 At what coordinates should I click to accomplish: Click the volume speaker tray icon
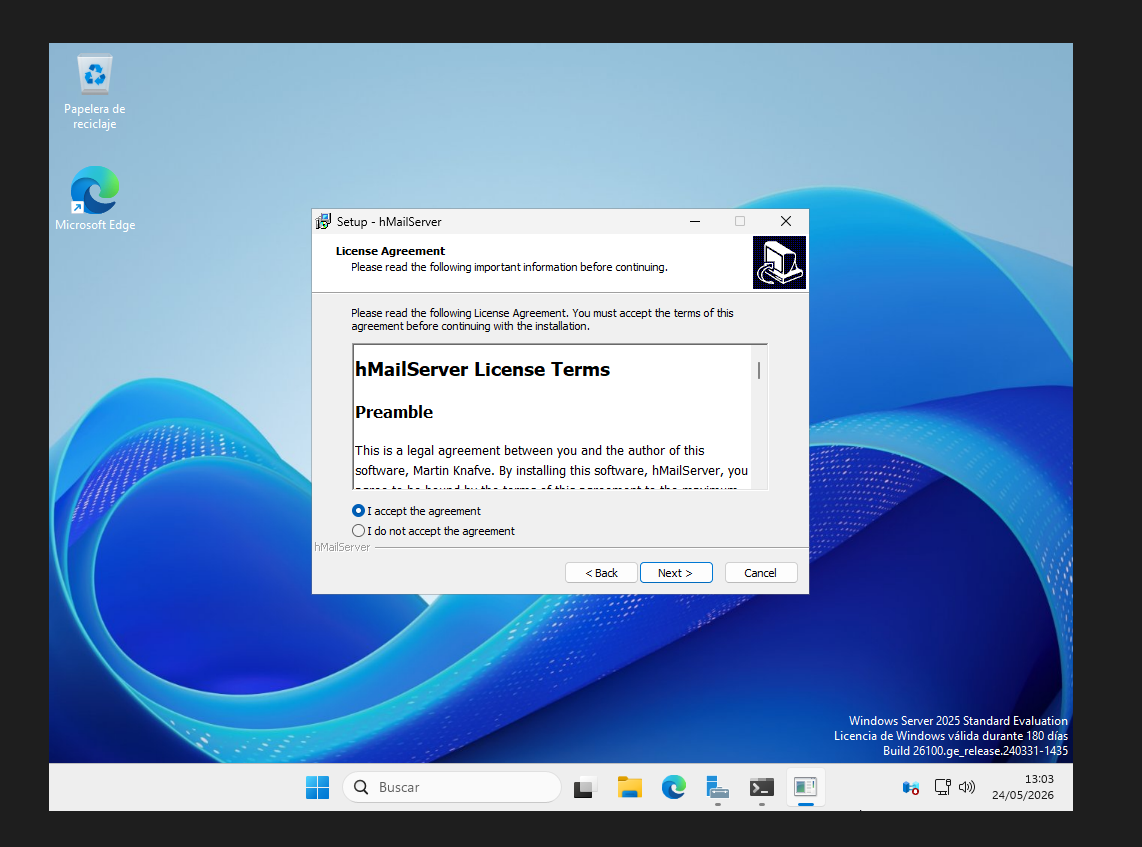click(x=966, y=787)
